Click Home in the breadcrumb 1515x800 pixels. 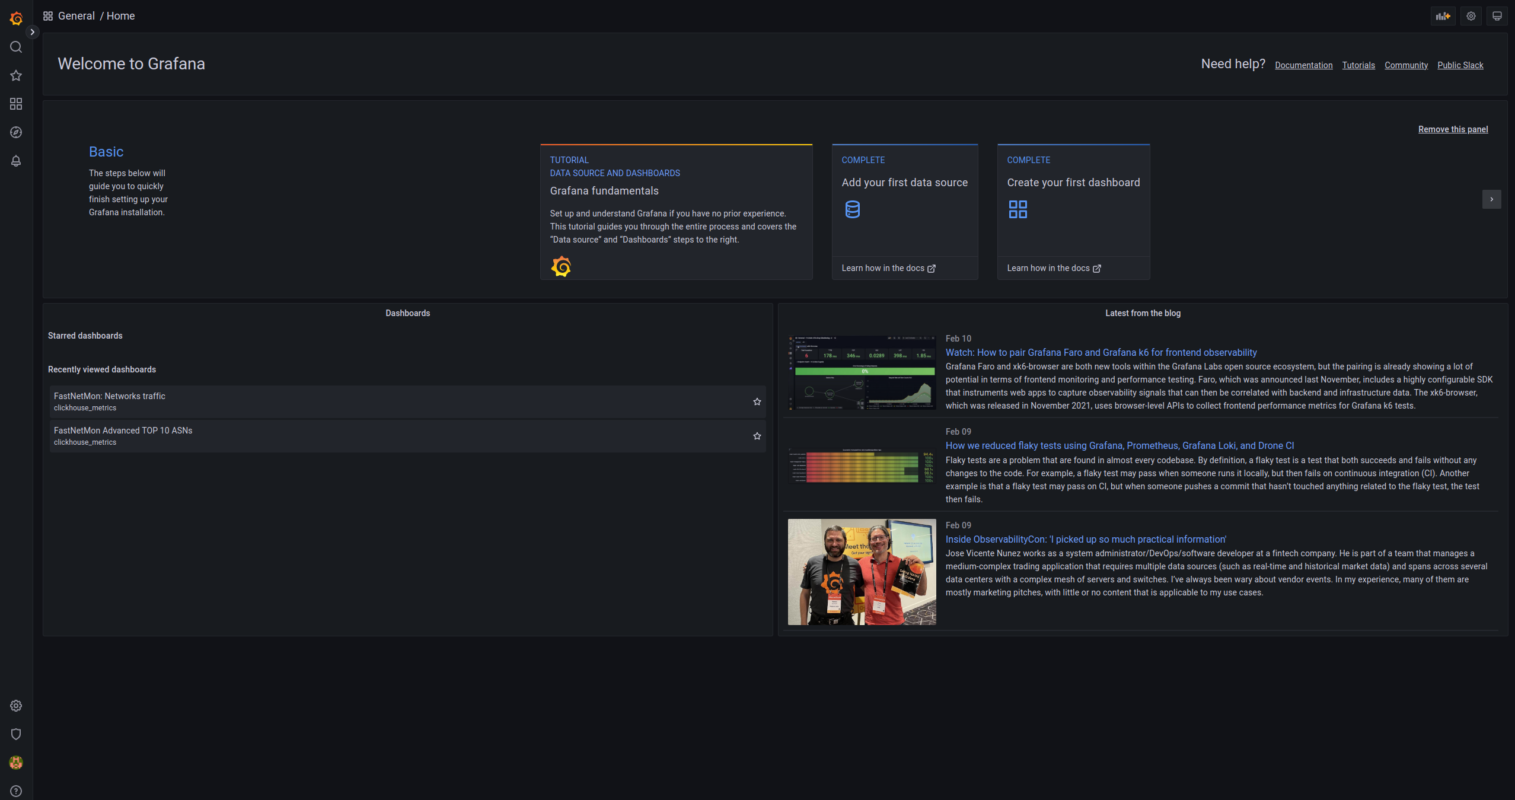[x=120, y=15]
